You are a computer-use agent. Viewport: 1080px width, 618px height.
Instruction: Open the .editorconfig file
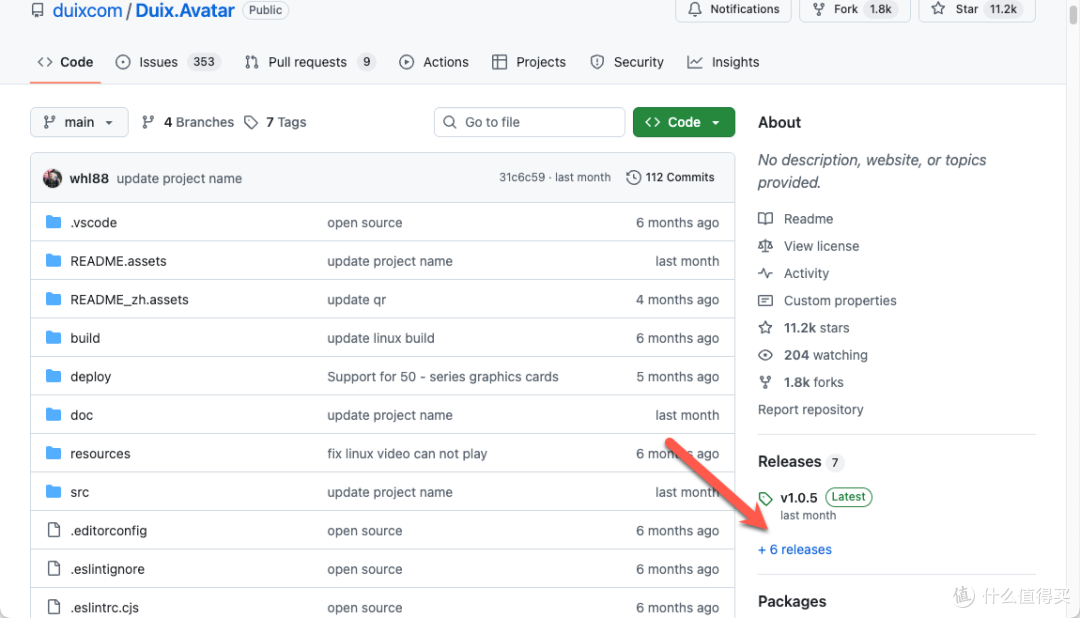click(108, 531)
